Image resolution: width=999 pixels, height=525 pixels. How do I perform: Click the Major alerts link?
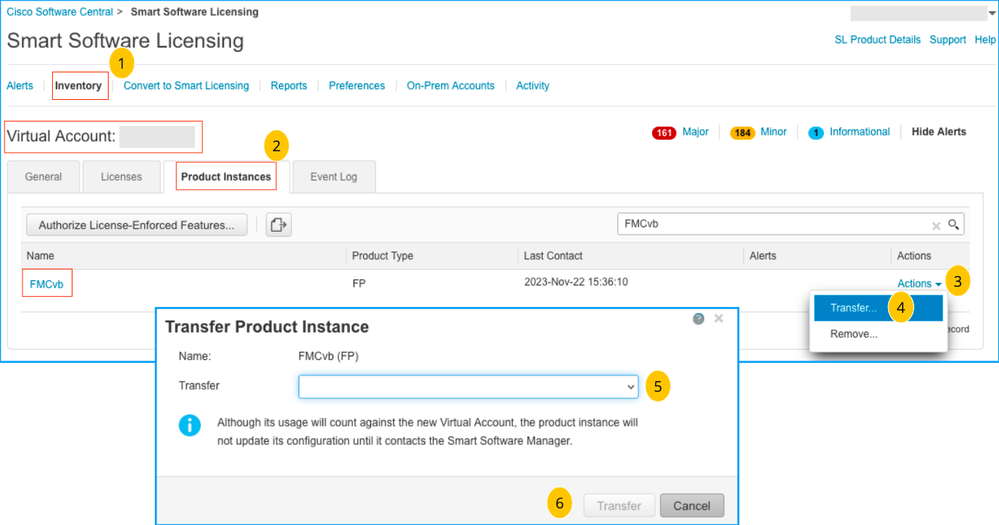click(695, 131)
